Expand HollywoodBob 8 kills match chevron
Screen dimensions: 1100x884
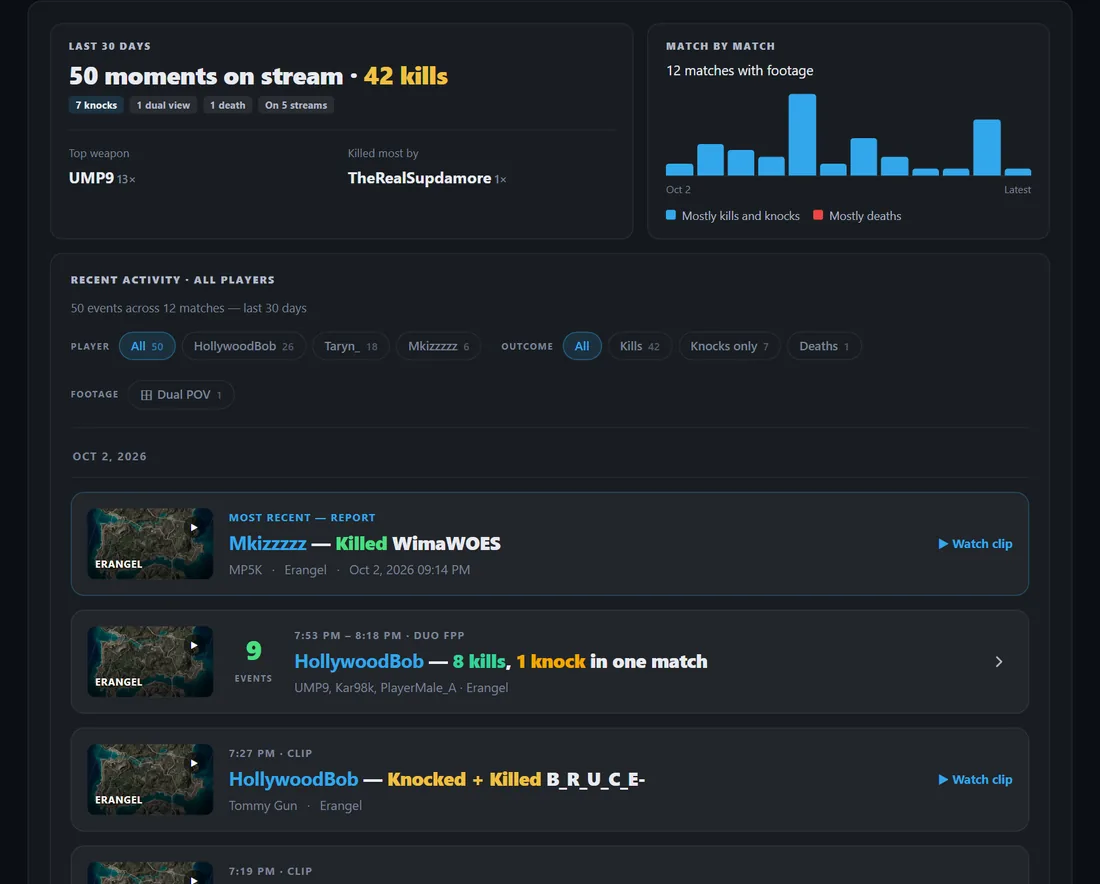click(x=998, y=662)
